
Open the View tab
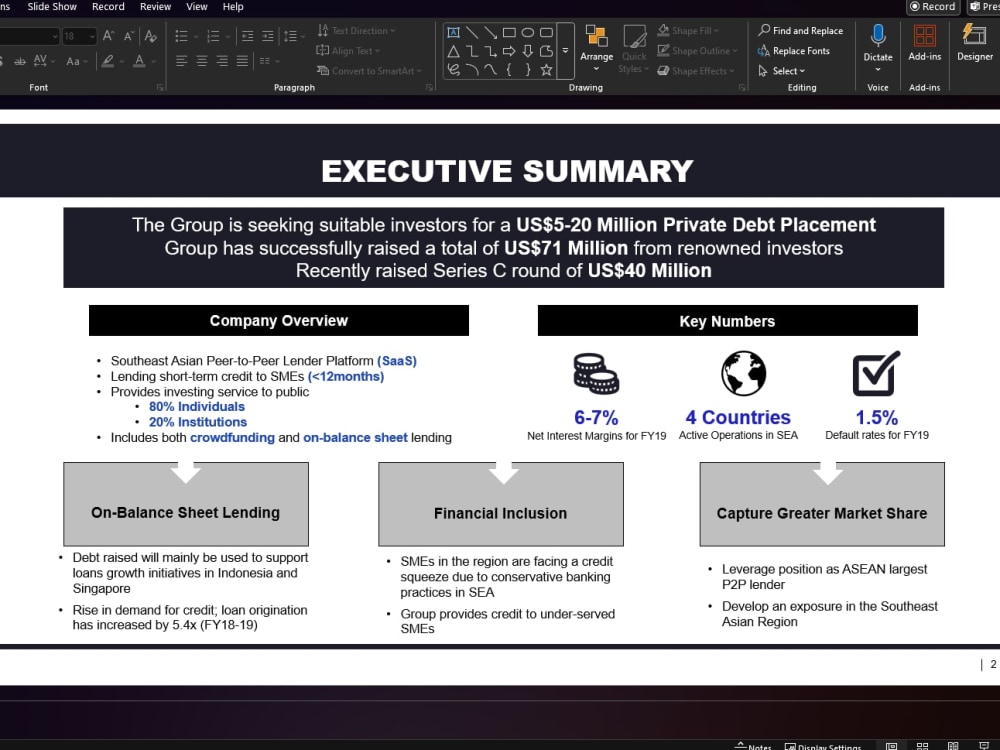pos(196,6)
